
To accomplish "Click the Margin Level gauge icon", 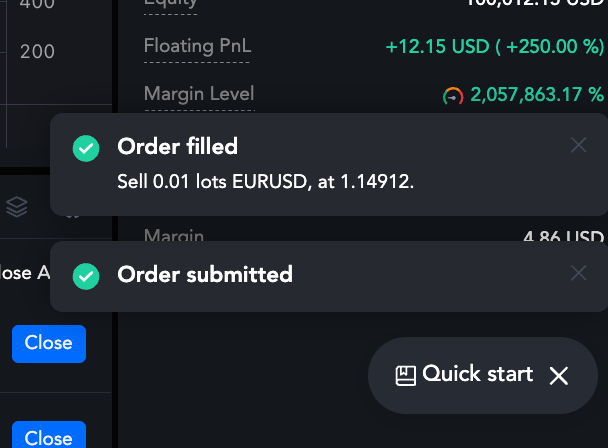I will 453,96.
